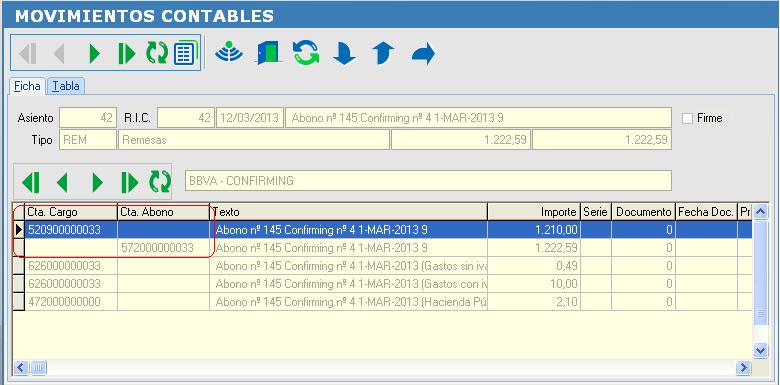Switch to the Tabla tab
The height and width of the screenshot is (385, 780).
click(66, 86)
